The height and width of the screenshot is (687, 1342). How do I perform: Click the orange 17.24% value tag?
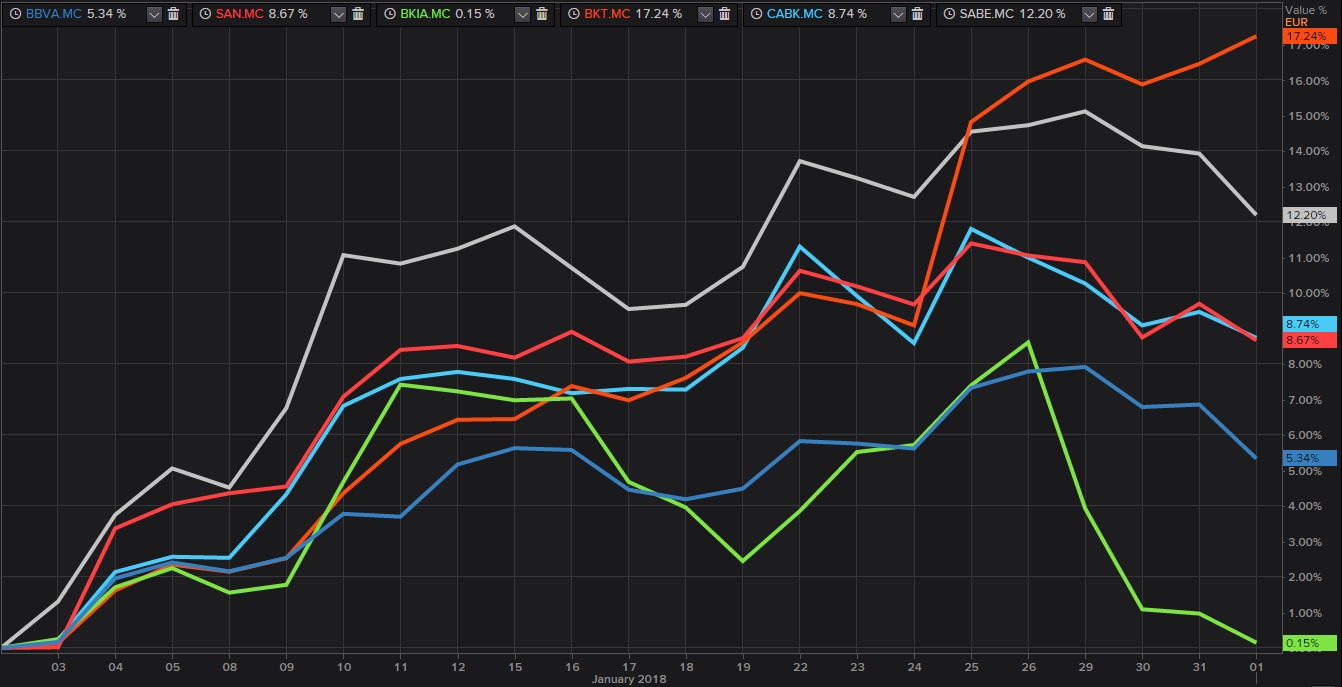pos(1309,36)
